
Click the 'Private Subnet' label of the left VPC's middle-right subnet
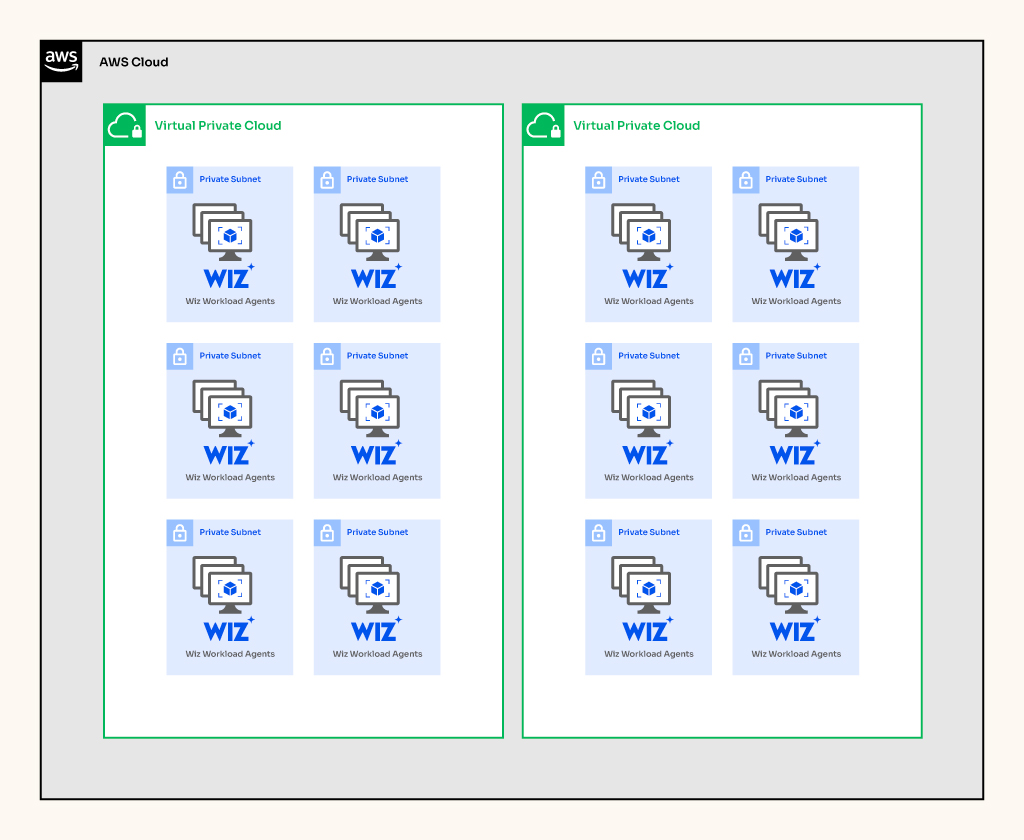coord(377,355)
